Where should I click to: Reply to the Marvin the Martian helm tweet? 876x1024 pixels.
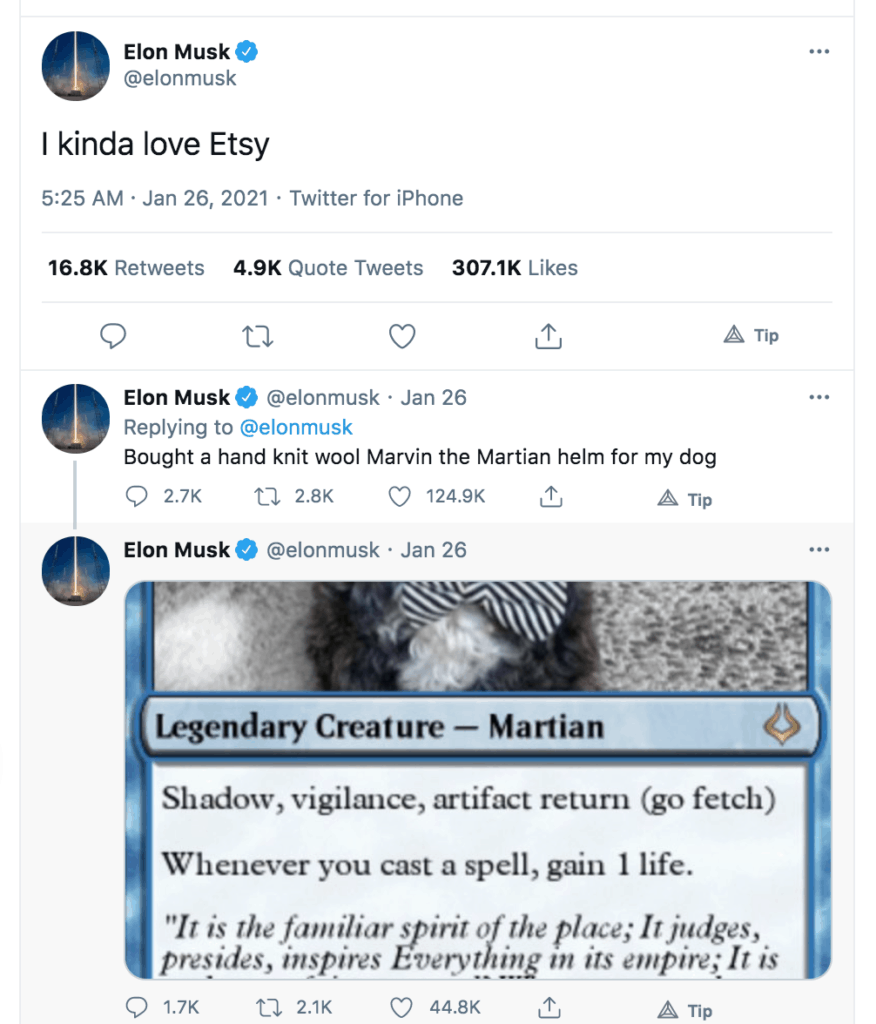[x=138, y=496]
